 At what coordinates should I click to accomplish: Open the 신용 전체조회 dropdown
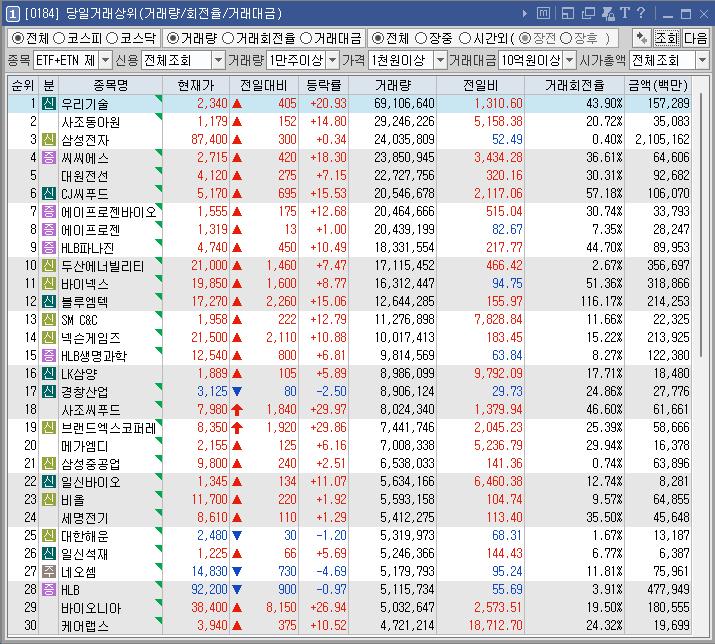(x=218, y=60)
